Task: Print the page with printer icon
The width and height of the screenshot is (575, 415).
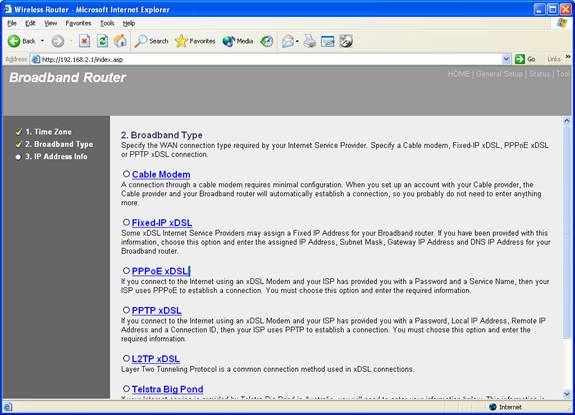Action: (x=310, y=41)
